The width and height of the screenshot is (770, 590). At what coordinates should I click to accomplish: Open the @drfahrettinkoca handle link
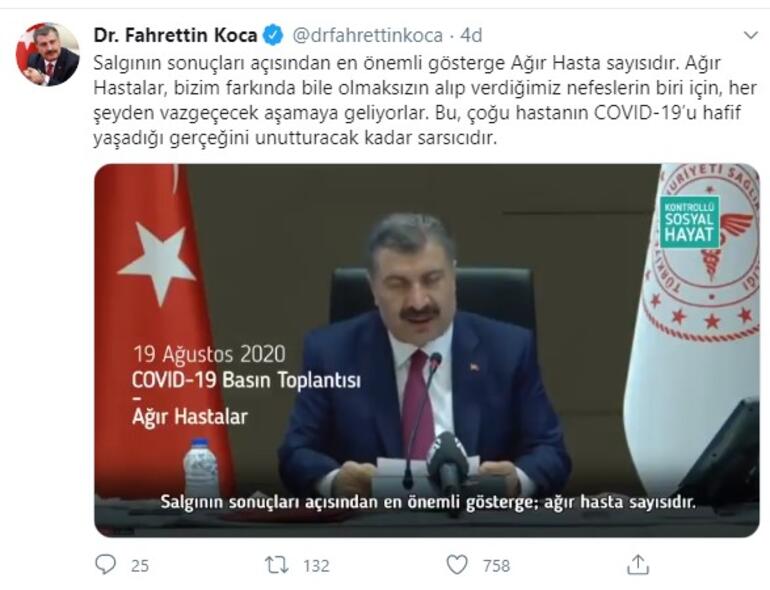[x=368, y=35]
